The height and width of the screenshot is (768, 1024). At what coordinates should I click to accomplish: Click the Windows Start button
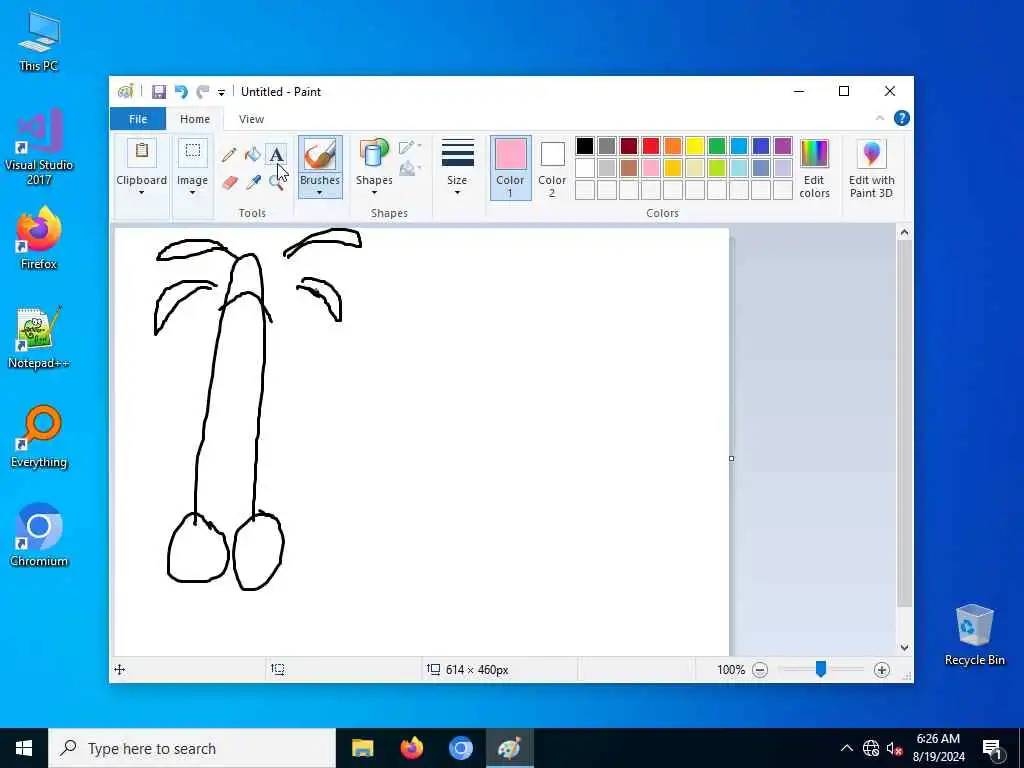(x=24, y=748)
